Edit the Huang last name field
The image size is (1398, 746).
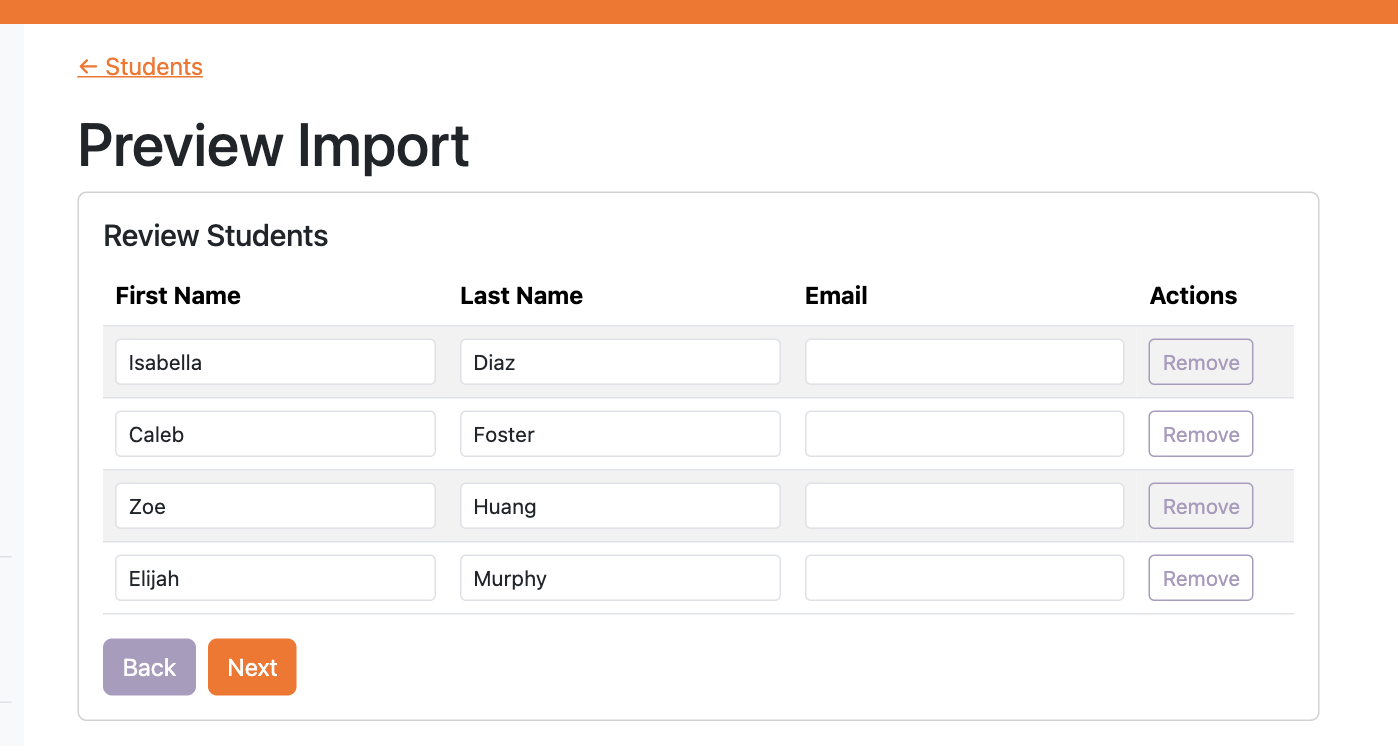(x=620, y=506)
